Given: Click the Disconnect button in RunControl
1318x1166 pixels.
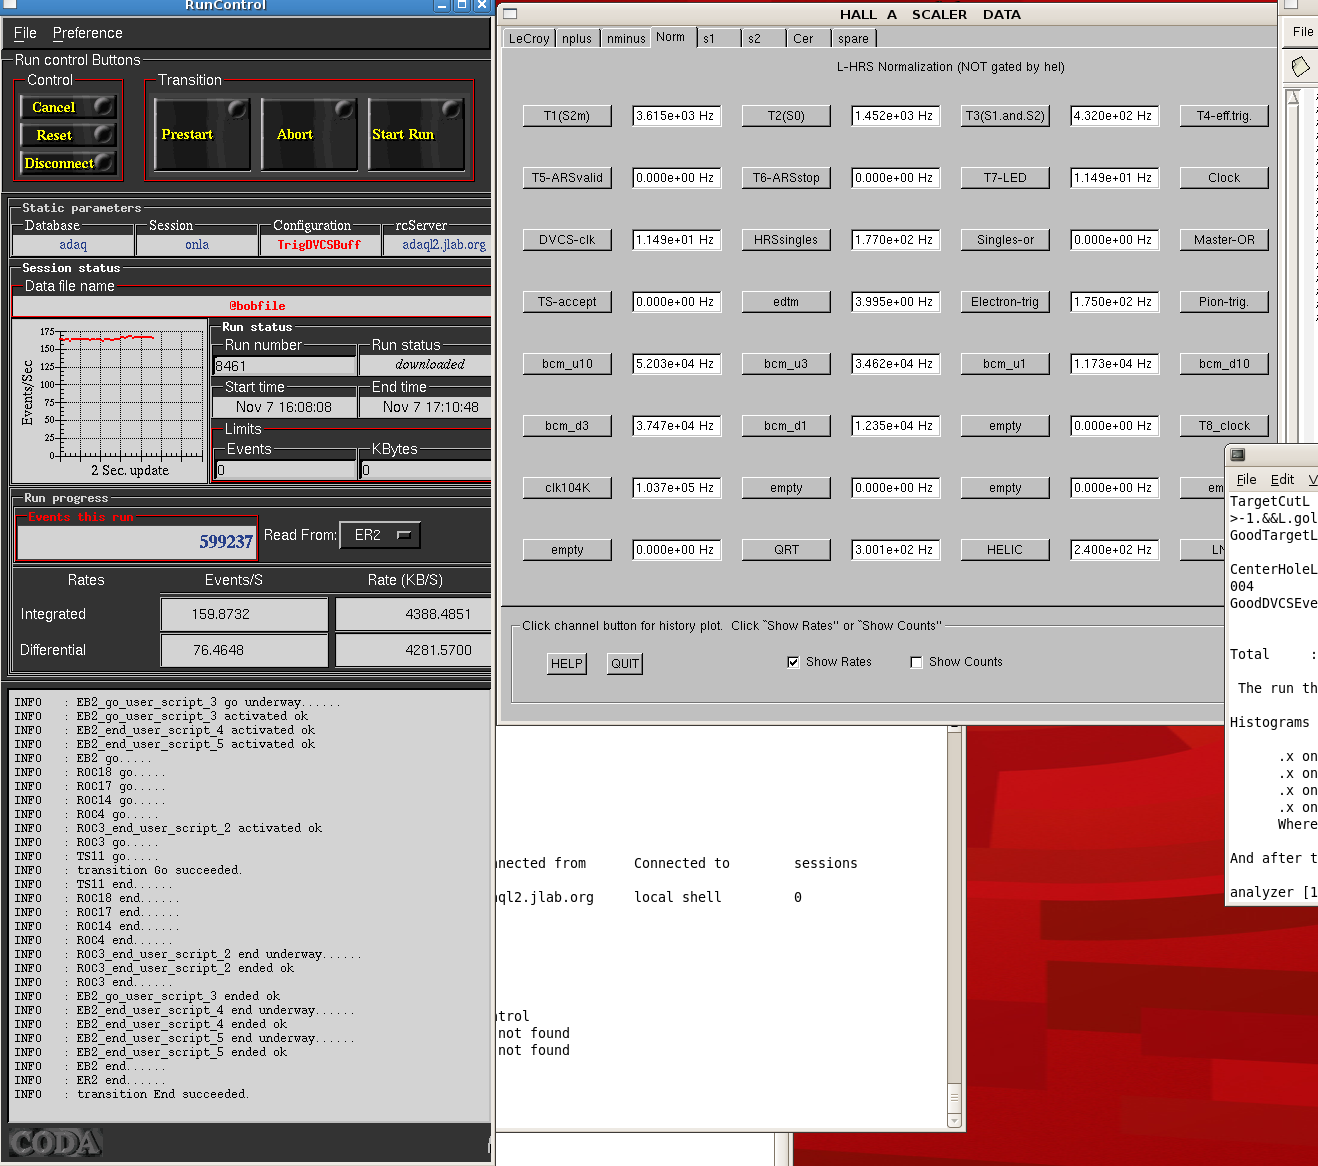Looking at the screenshot, I should 68,163.
